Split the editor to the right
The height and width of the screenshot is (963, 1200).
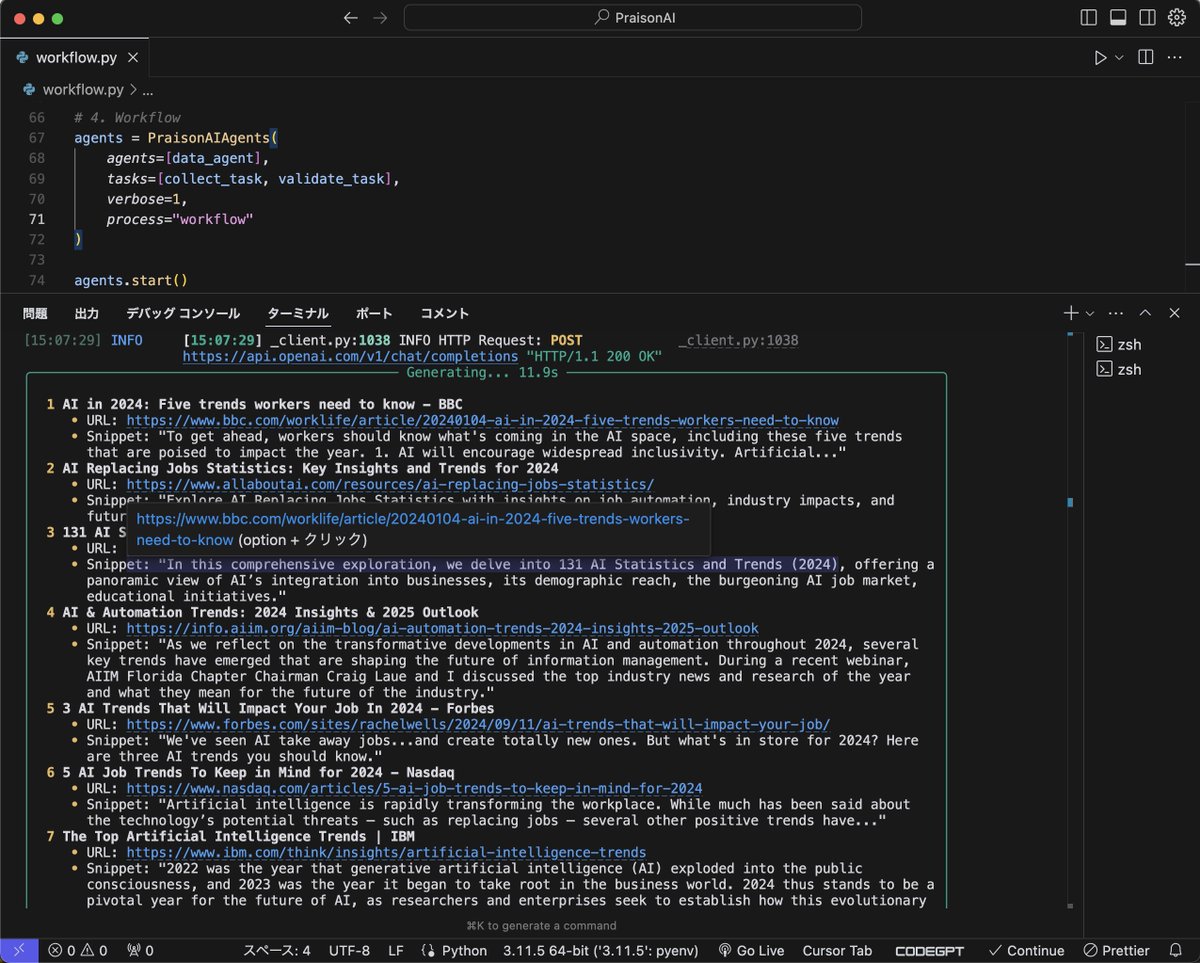pos(1146,58)
